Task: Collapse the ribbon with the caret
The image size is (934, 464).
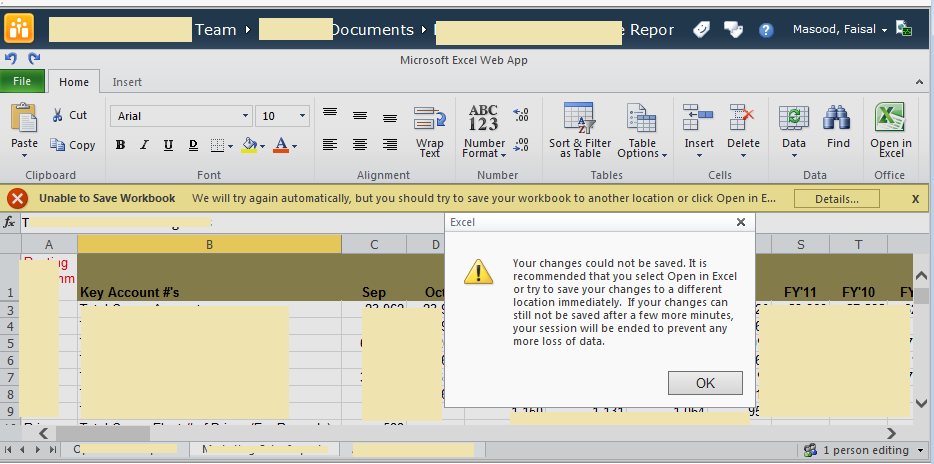Action: pyautogui.click(x=919, y=82)
